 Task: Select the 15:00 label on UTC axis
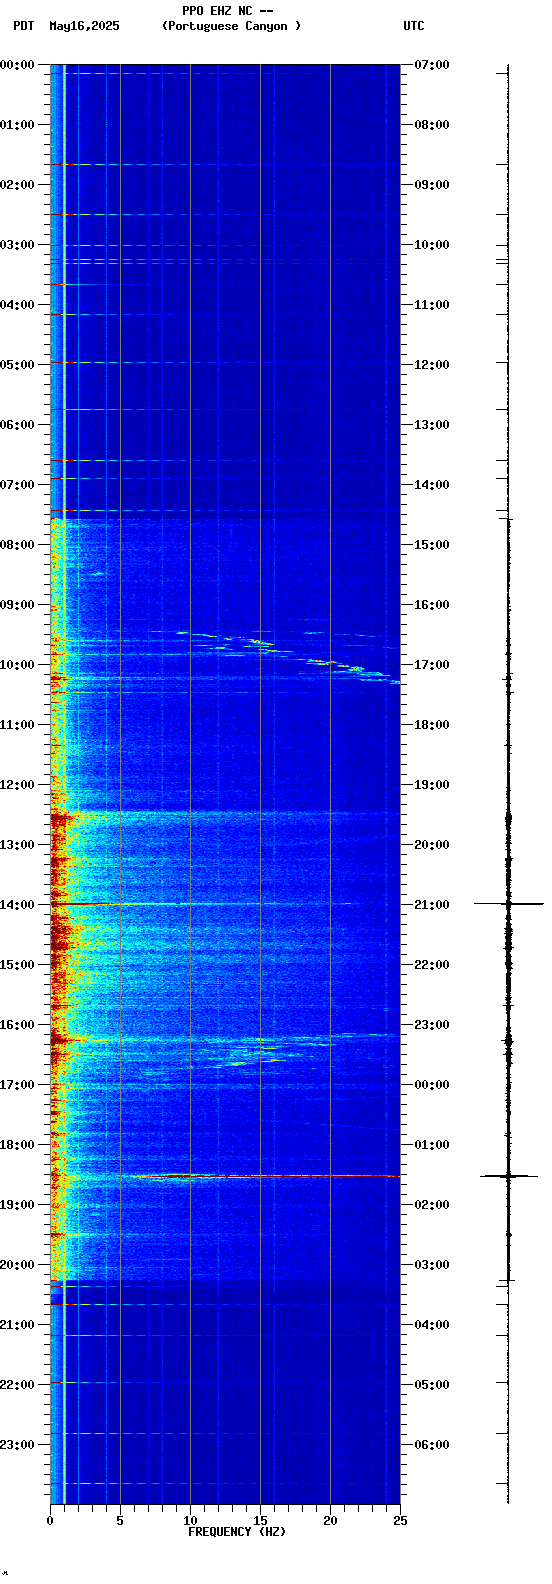click(x=431, y=545)
